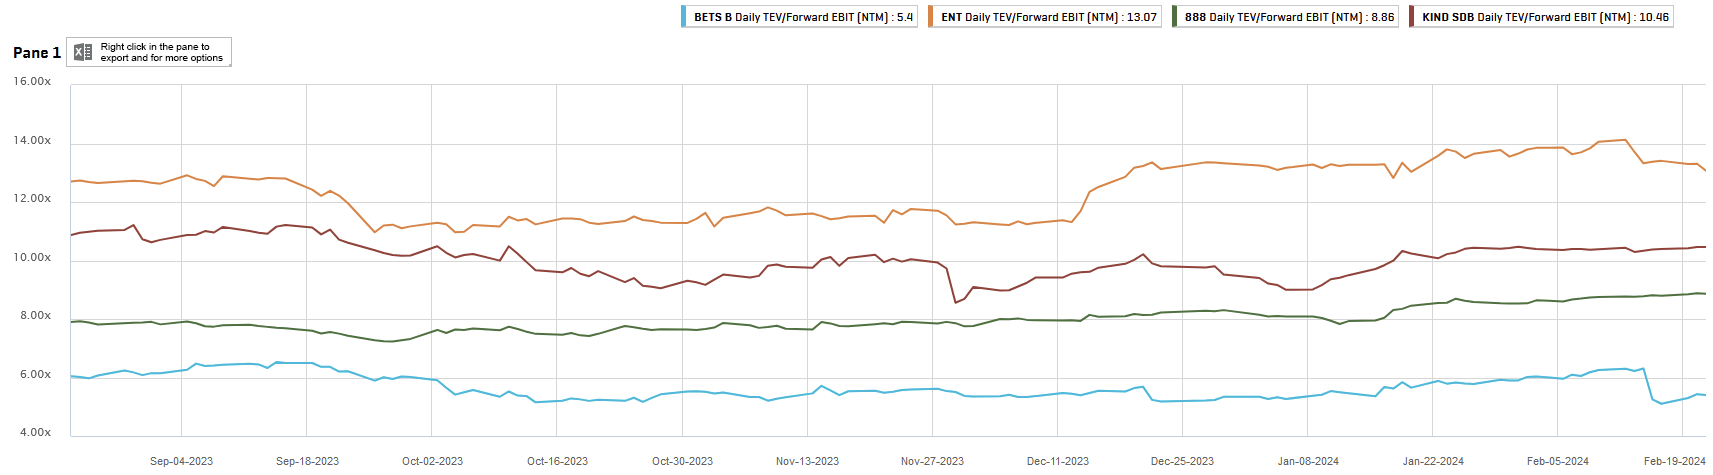This screenshot has width=1713, height=475.
Task: Click the blue BETS B color swatch
Action: pos(684,17)
